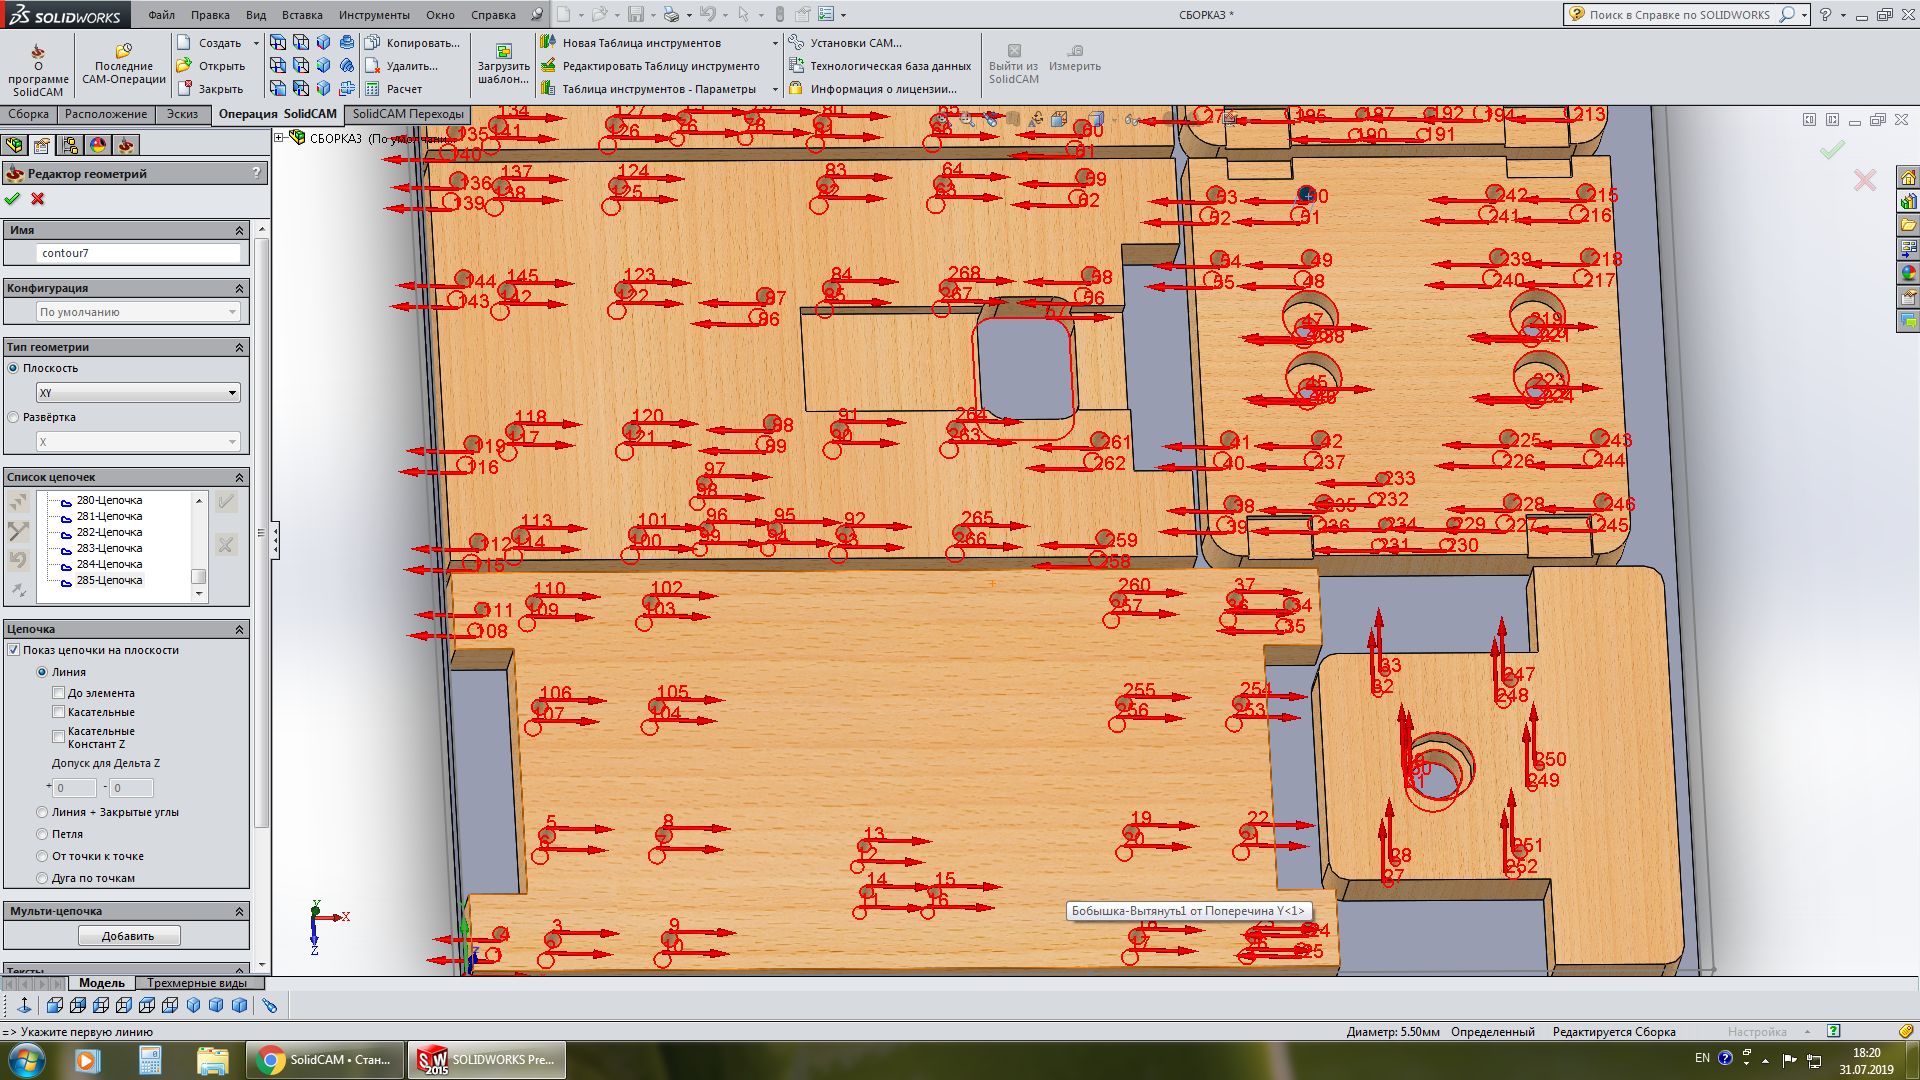
Task: Click the Расчет calculator icon
Action: pos(372,89)
